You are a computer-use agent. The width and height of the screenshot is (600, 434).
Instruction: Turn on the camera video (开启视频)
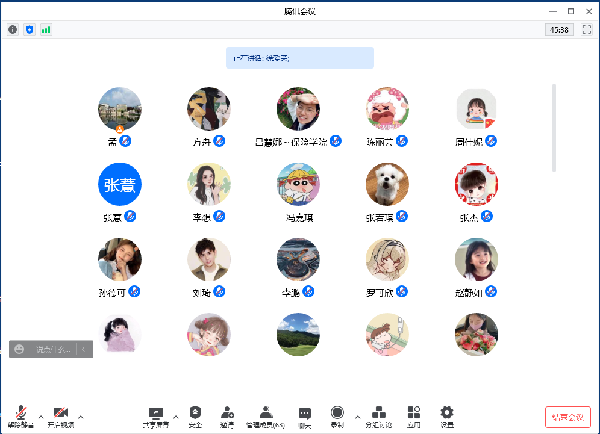61,415
